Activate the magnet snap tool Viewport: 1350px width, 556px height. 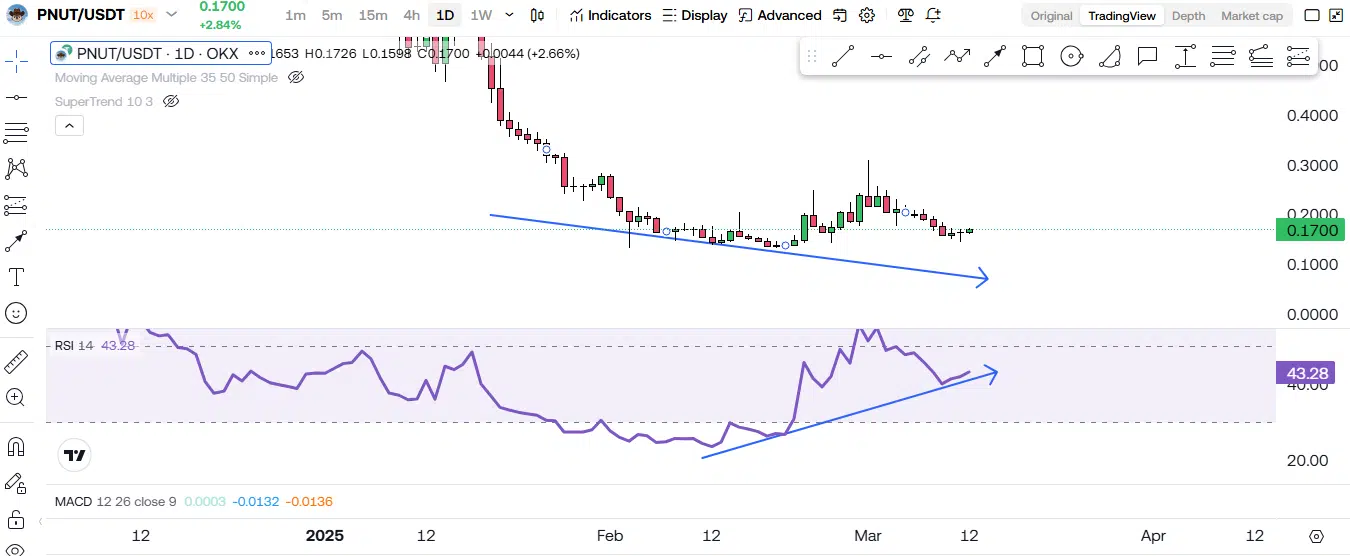click(x=16, y=446)
